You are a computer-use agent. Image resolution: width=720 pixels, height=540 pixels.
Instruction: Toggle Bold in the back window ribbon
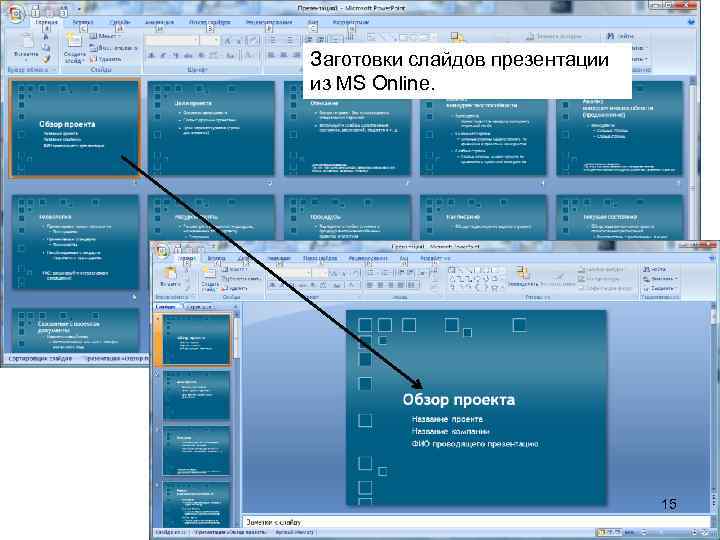point(152,56)
